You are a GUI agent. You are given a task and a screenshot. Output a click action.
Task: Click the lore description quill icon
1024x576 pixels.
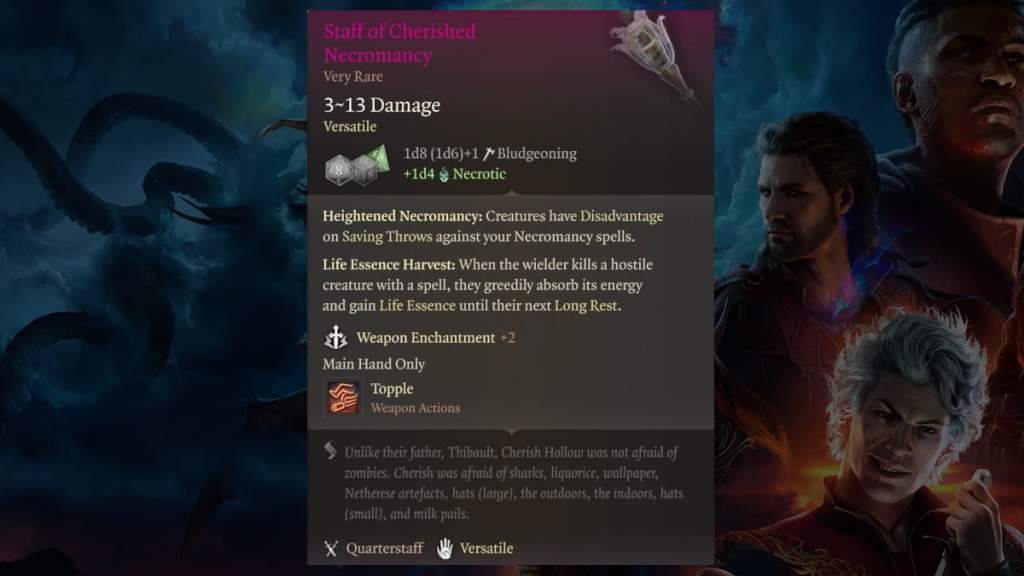[x=330, y=451]
